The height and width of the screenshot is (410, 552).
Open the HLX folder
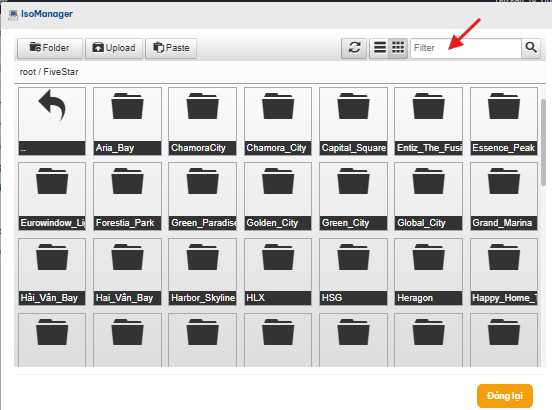click(278, 272)
